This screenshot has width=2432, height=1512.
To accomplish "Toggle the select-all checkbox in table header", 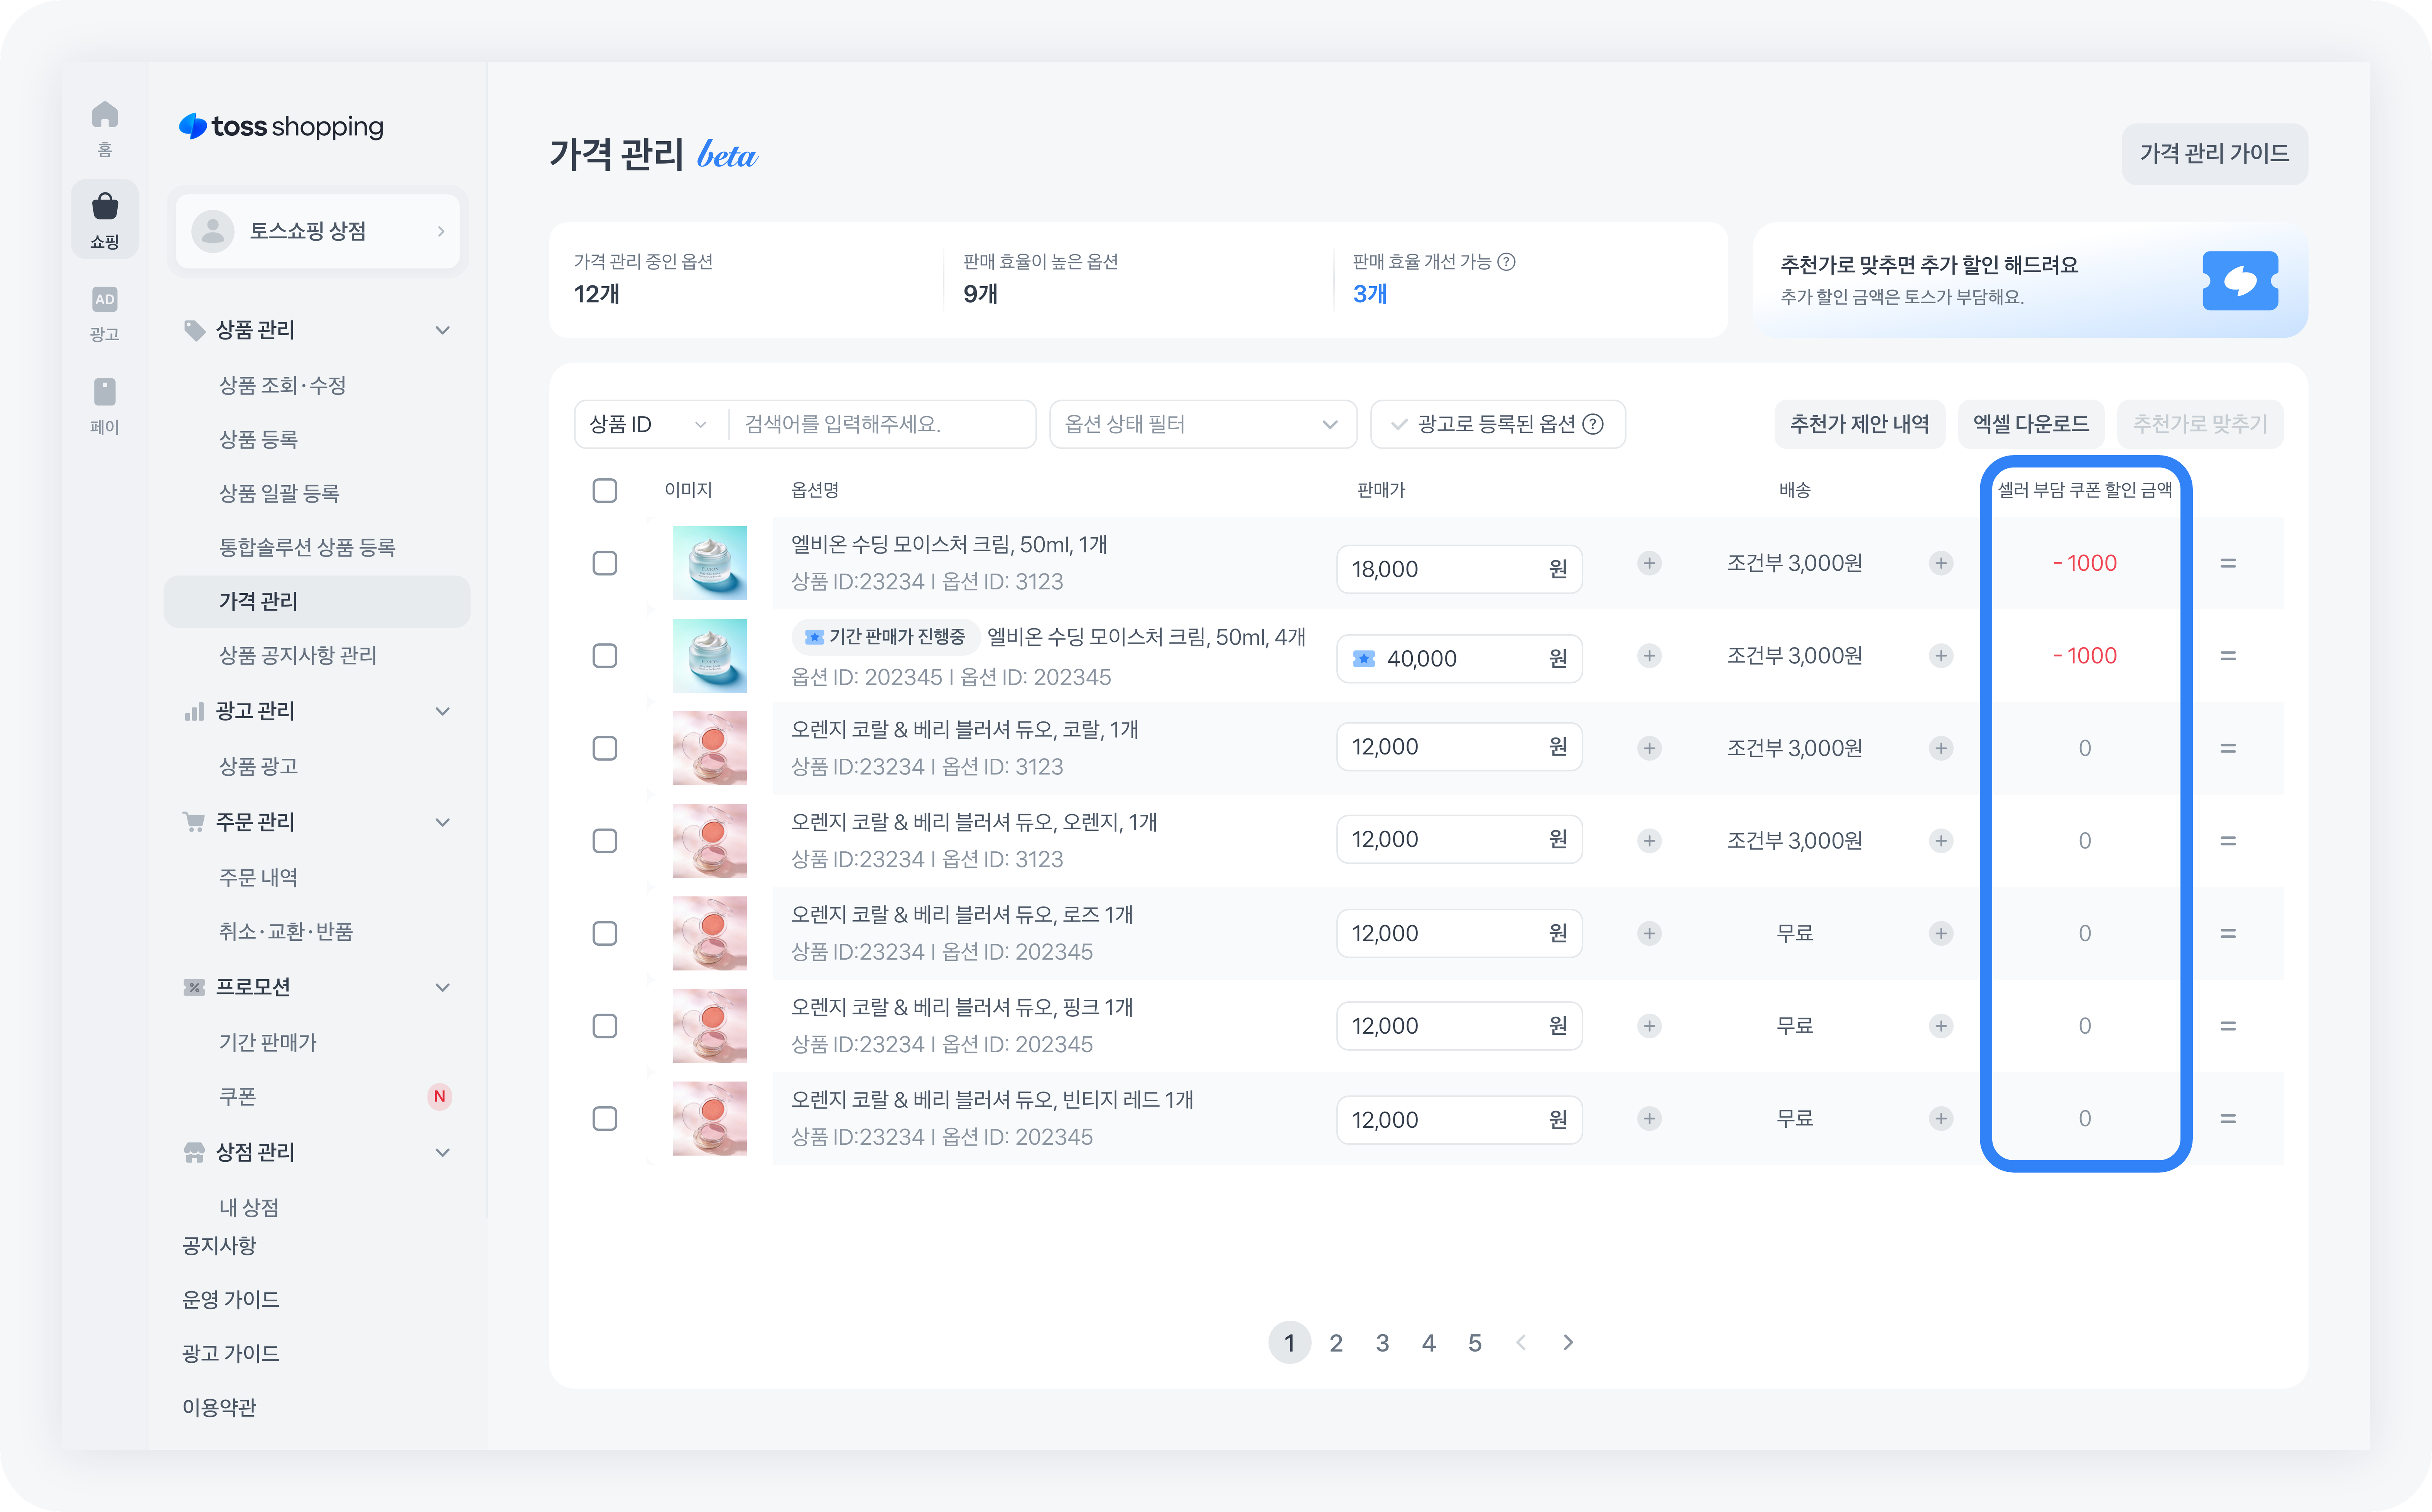I will coord(605,491).
